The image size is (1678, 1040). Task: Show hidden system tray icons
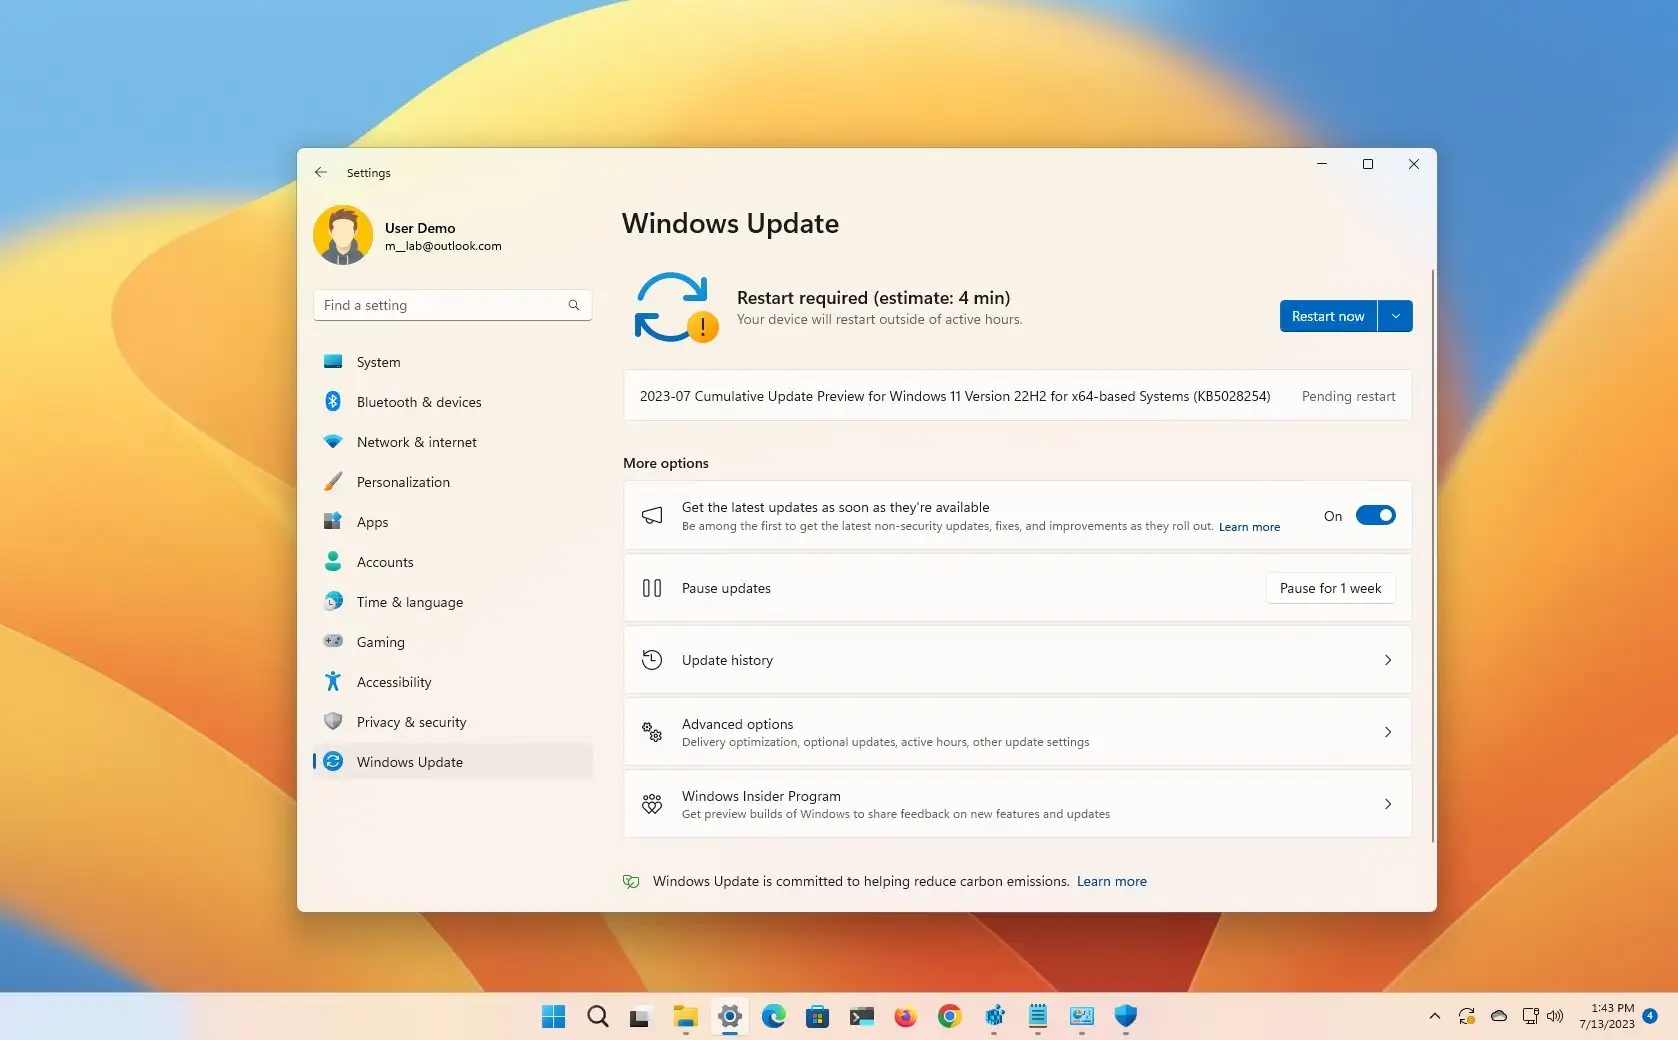1434,1016
